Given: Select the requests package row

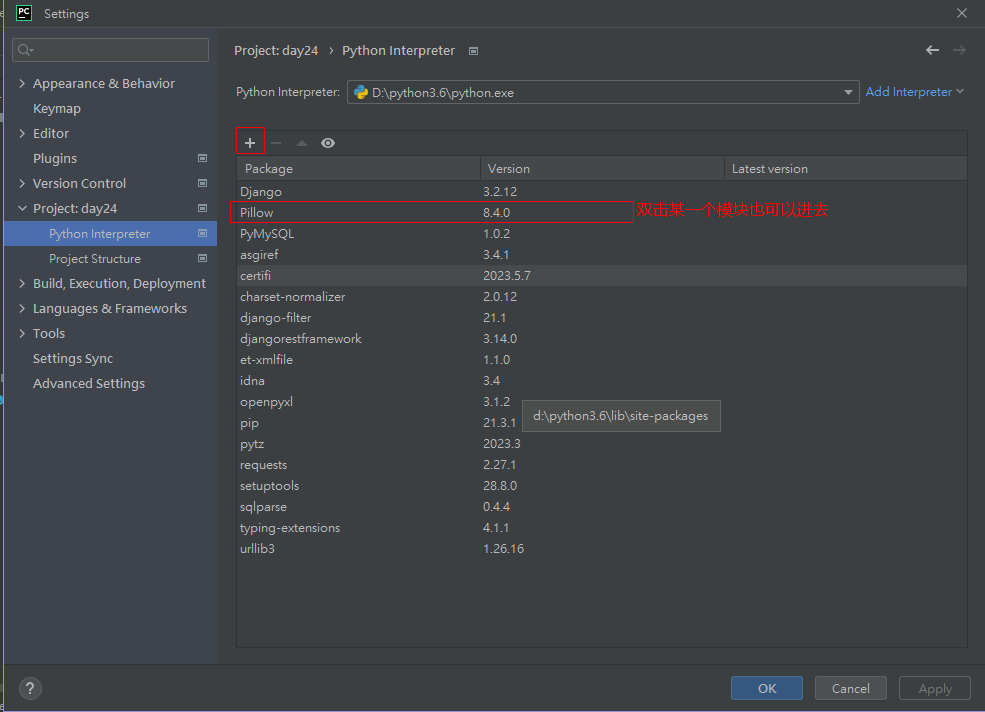Looking at the screenshot, I should tap(602, 465).
